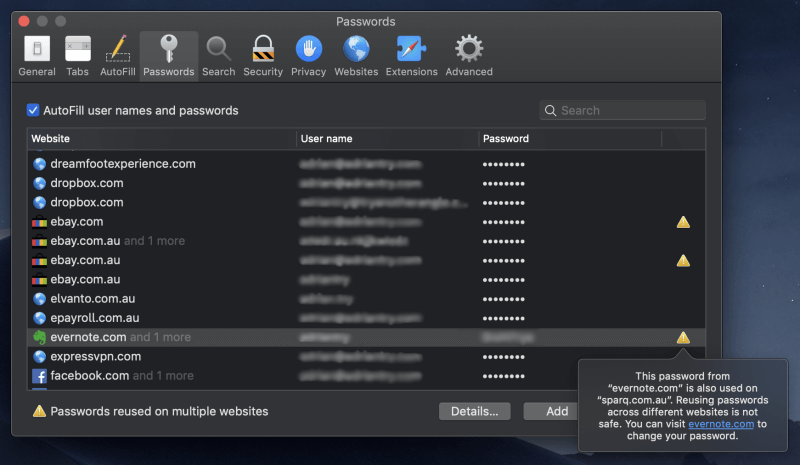Sort by the User name column header
The height and width of the screenshot is (465, 800).
coord(387,138)
